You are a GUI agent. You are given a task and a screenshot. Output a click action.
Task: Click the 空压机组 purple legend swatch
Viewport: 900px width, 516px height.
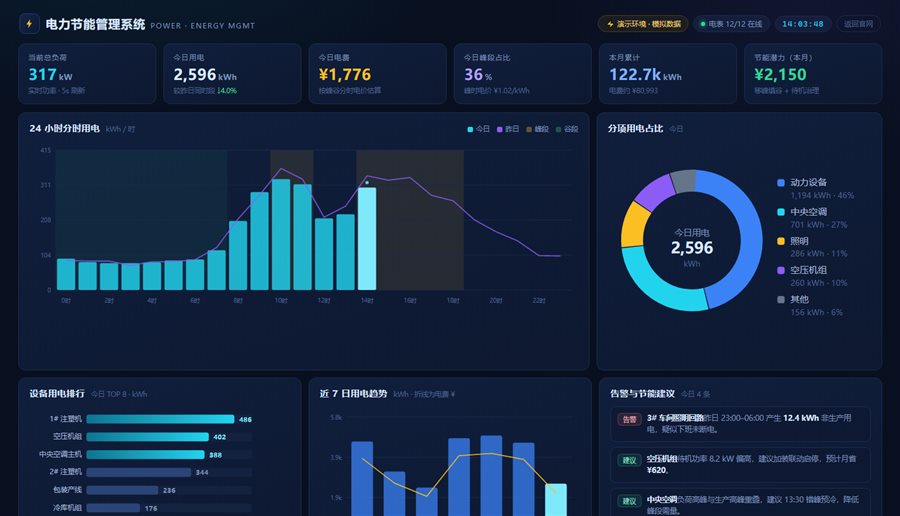(781, 270)
